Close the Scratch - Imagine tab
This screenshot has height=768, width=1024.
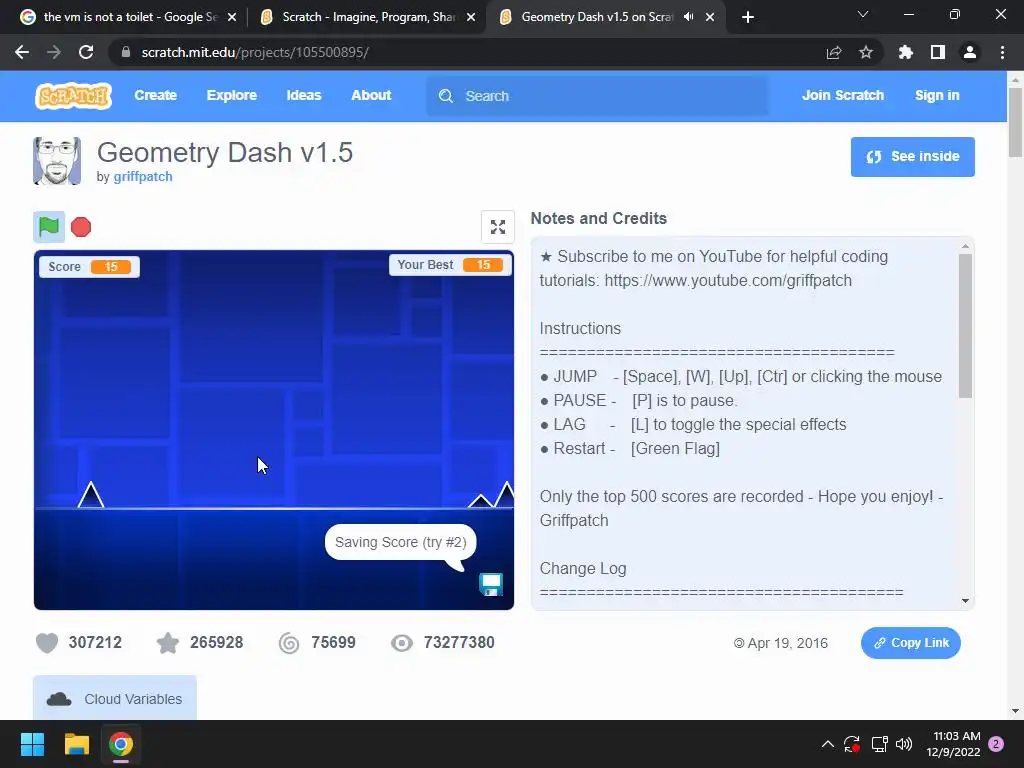tap(471, 17)
